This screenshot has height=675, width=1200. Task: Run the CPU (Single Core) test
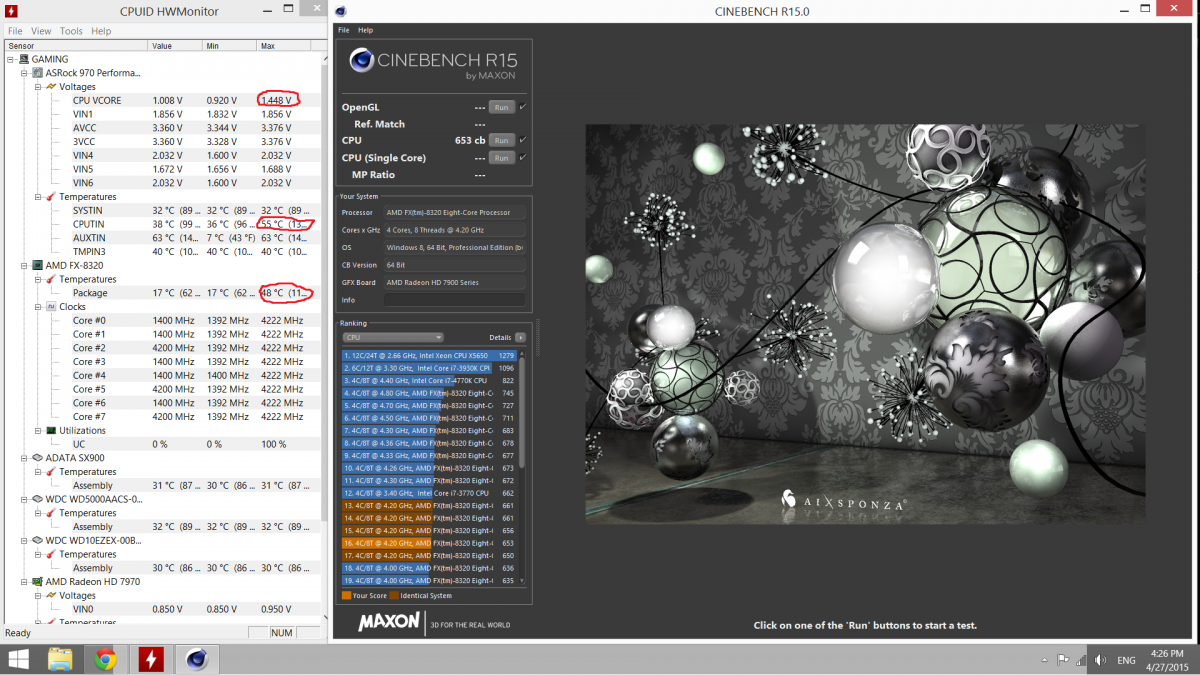pos(501,158)
